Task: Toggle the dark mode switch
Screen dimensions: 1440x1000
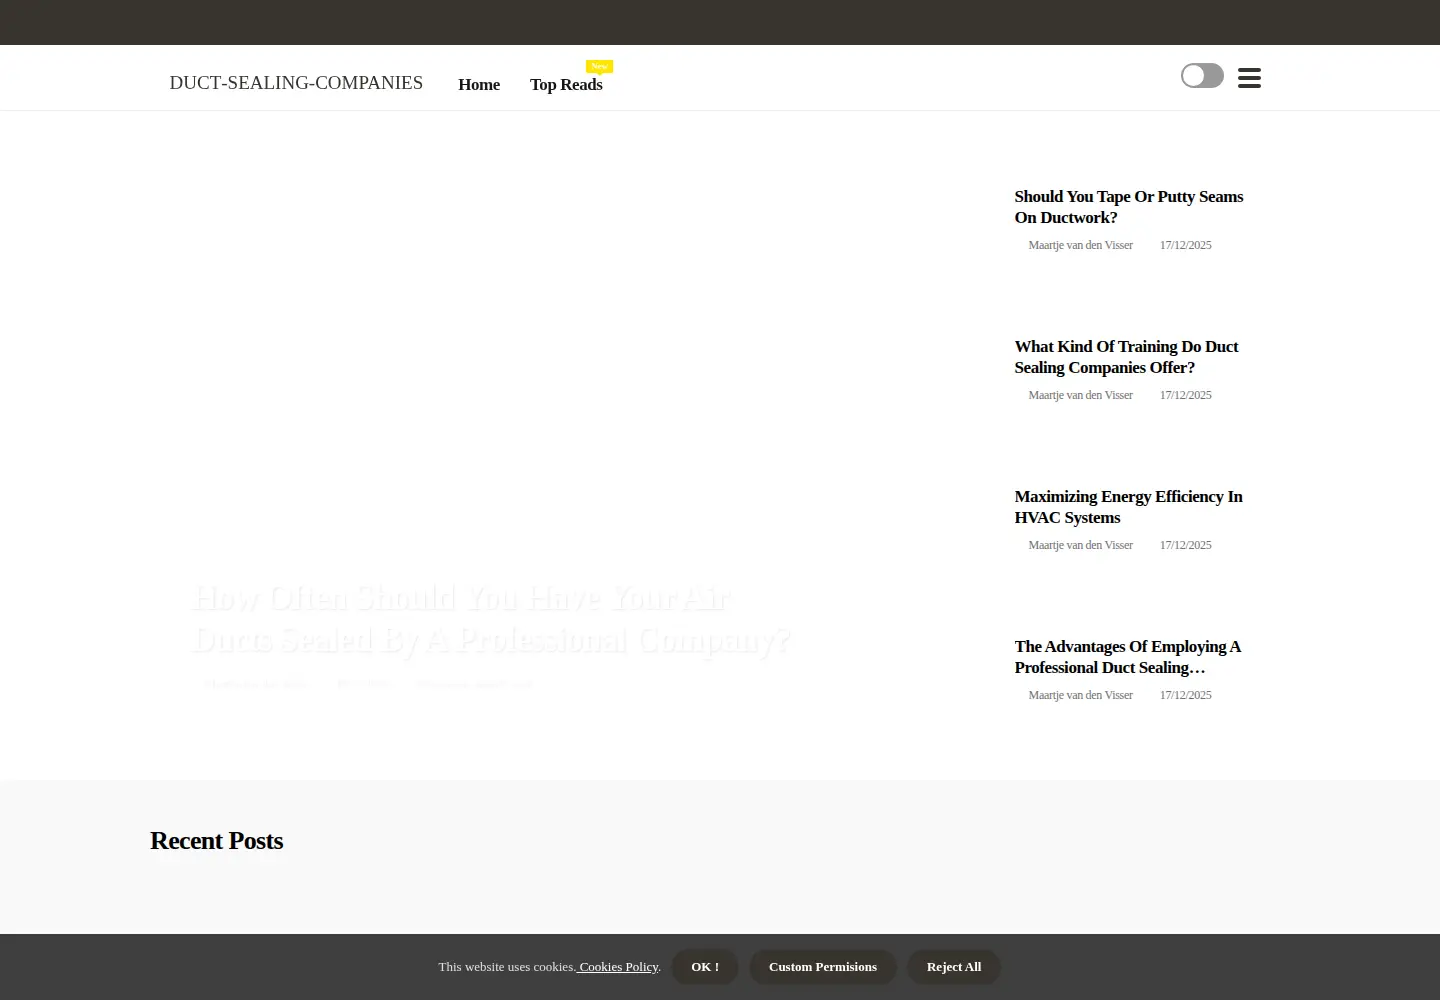Action: pyautogui.click(x=1202, y=76)
